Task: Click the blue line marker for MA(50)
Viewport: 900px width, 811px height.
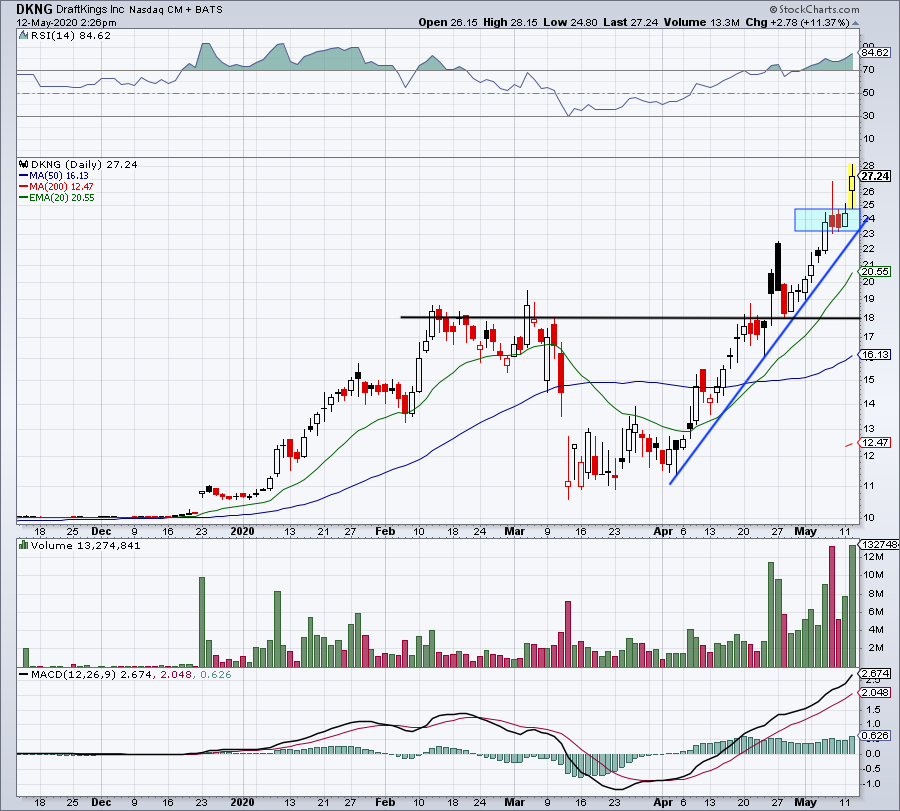Action: click(24, 176)
